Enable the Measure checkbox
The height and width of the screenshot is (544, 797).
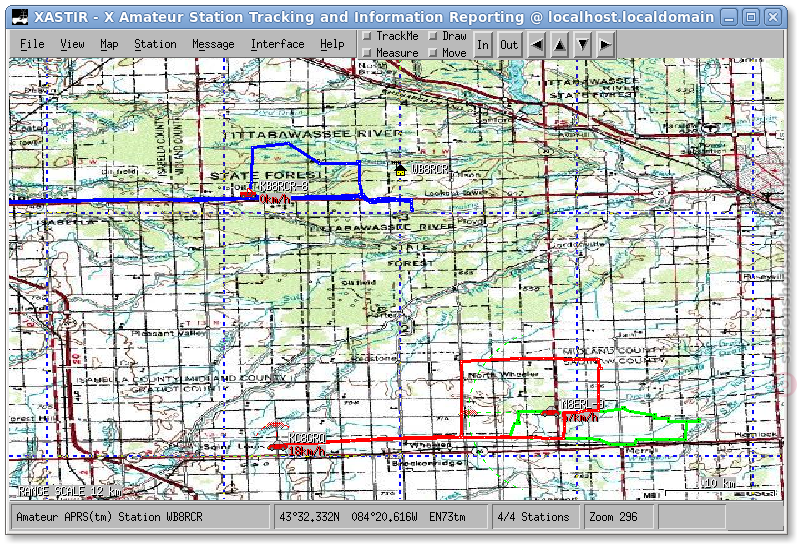pyautogui.click(x=366, y=52)
